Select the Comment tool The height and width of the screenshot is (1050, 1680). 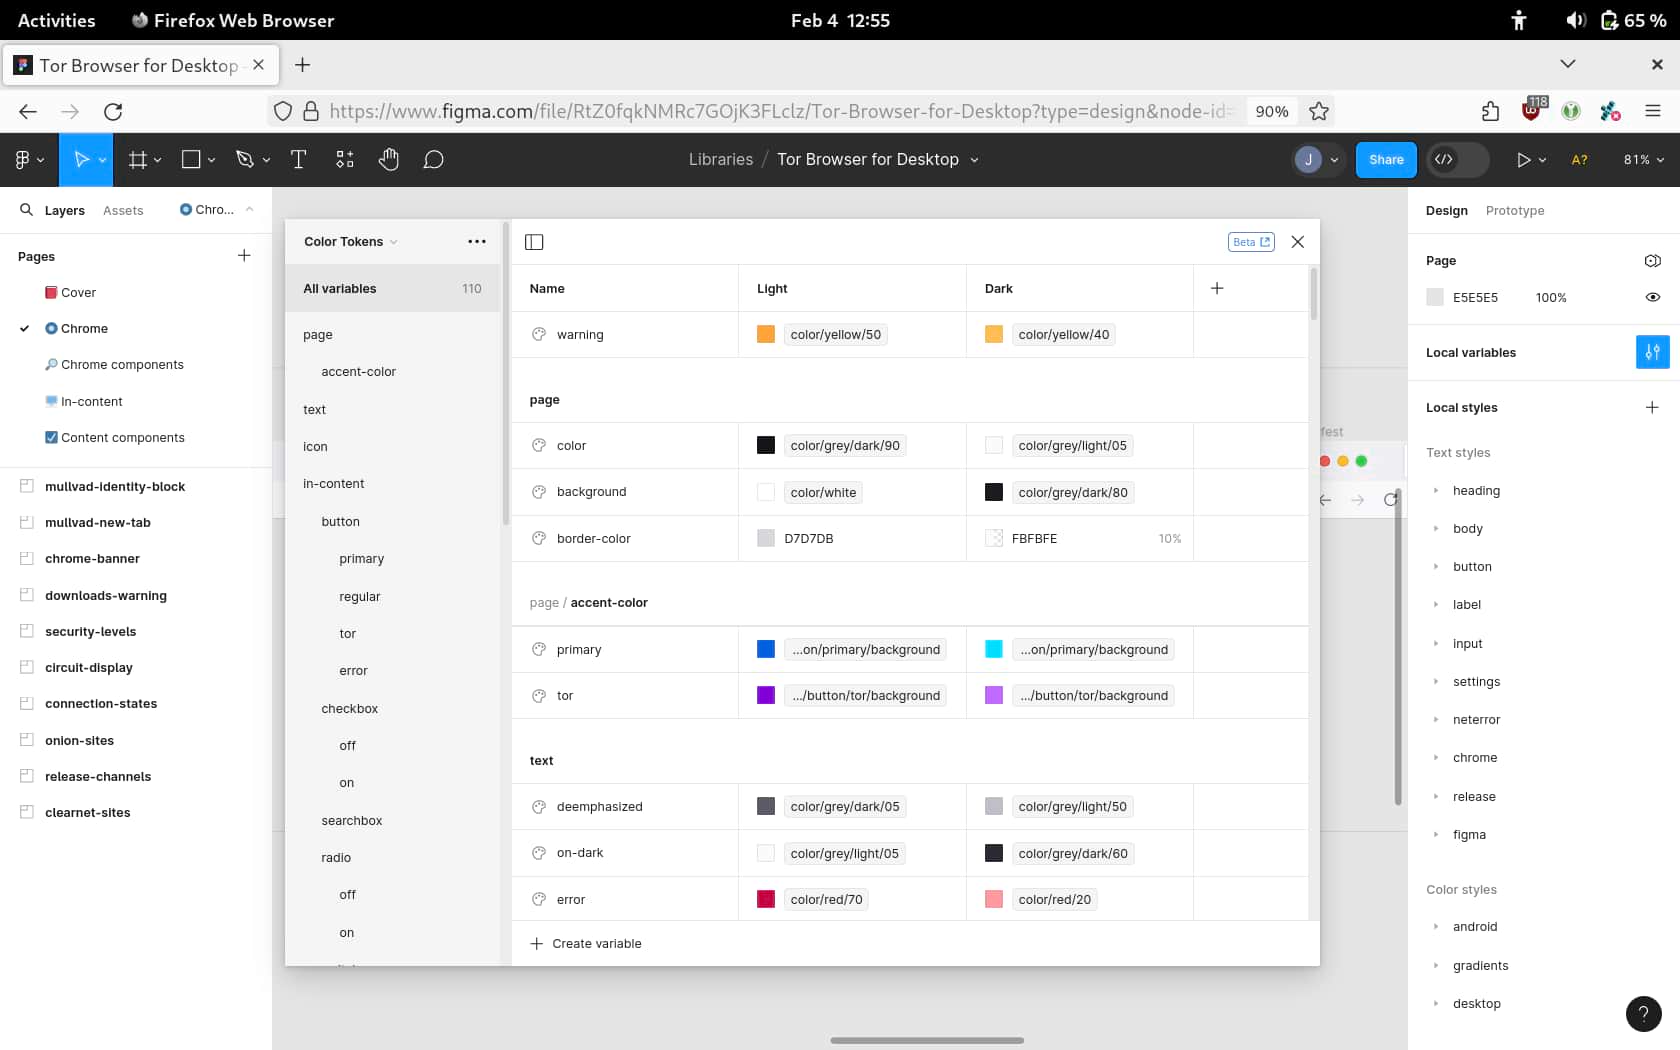pos(433,160)
